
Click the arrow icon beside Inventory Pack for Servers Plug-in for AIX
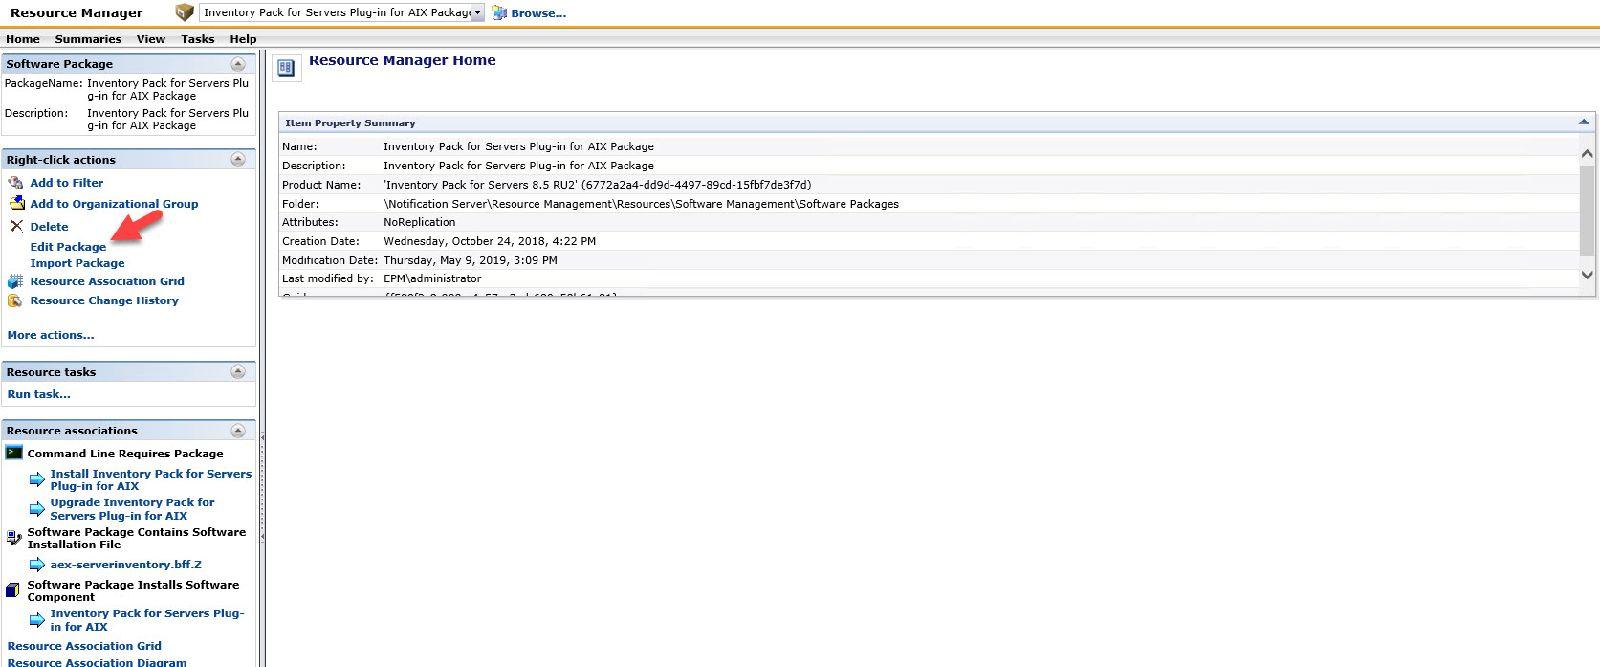pos(37,620)
